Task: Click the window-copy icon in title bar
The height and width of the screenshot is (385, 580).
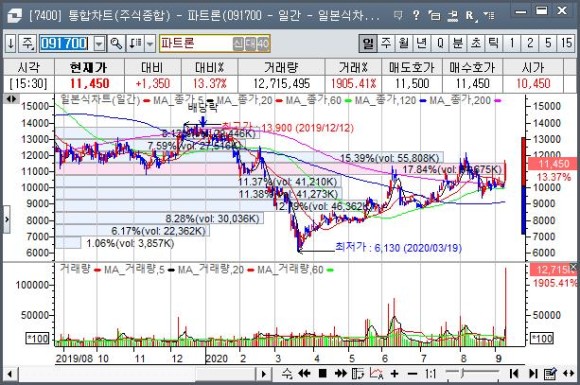Action: coord(434,15)
